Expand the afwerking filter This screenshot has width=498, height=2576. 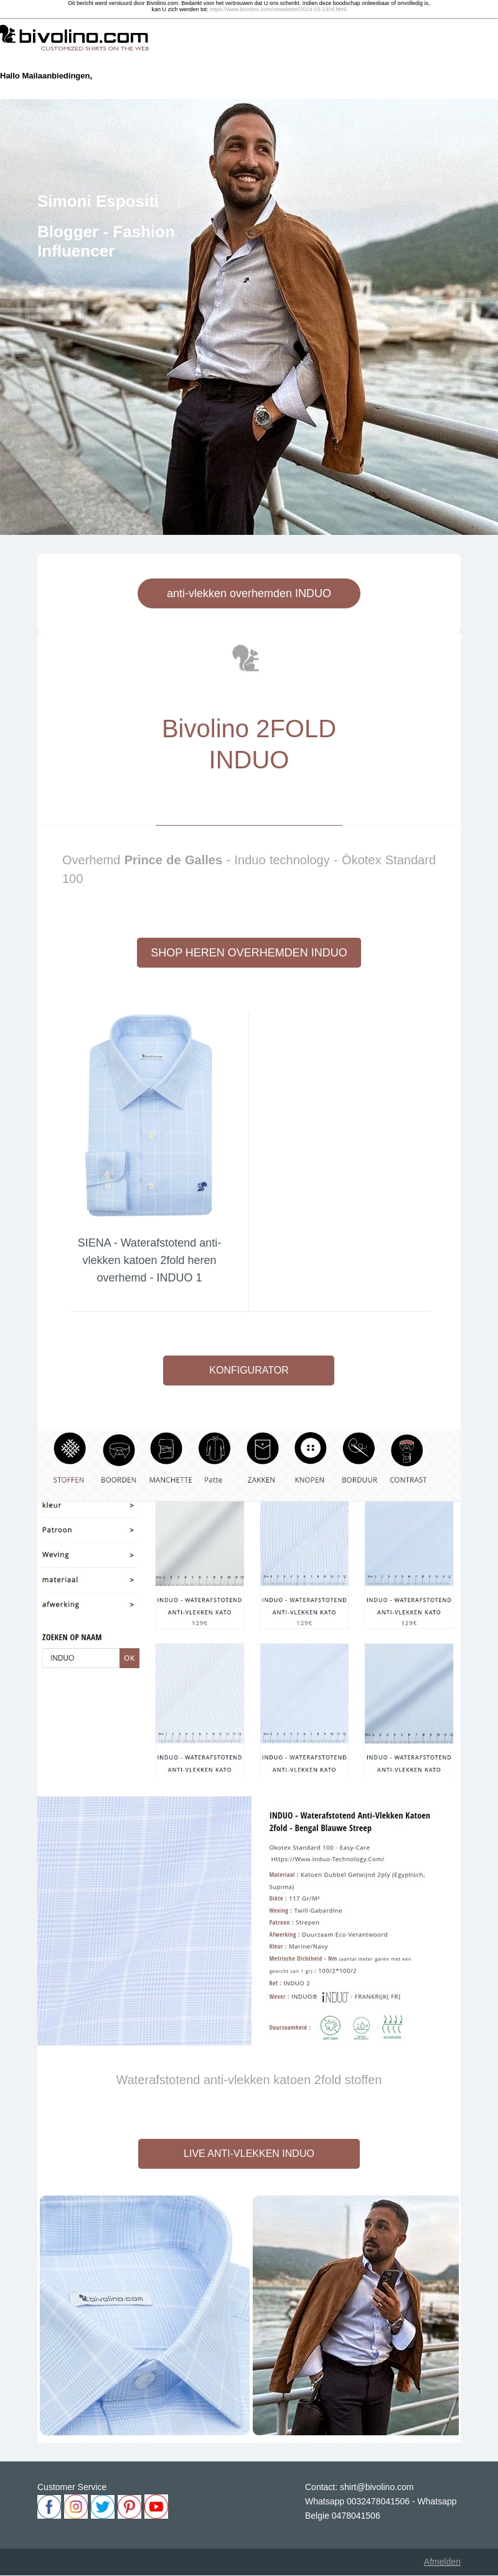(88, 1604)
